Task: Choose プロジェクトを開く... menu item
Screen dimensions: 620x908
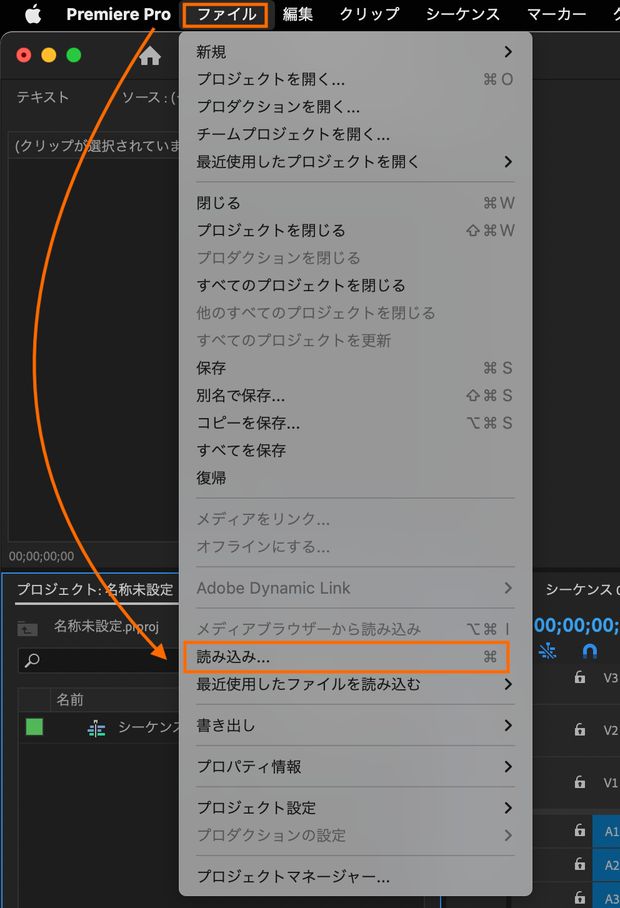Action: pyautogui.click(x=355, y=79)
